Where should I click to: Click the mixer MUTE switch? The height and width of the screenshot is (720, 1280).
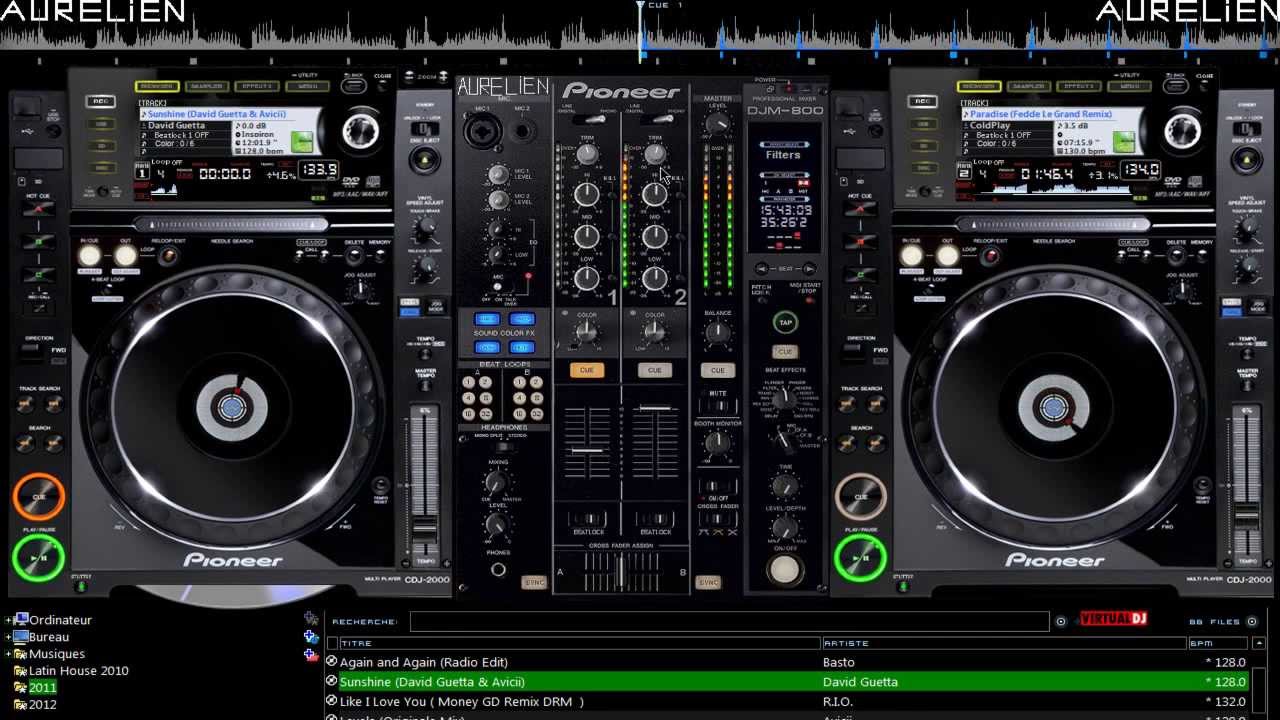pos(718,407)
